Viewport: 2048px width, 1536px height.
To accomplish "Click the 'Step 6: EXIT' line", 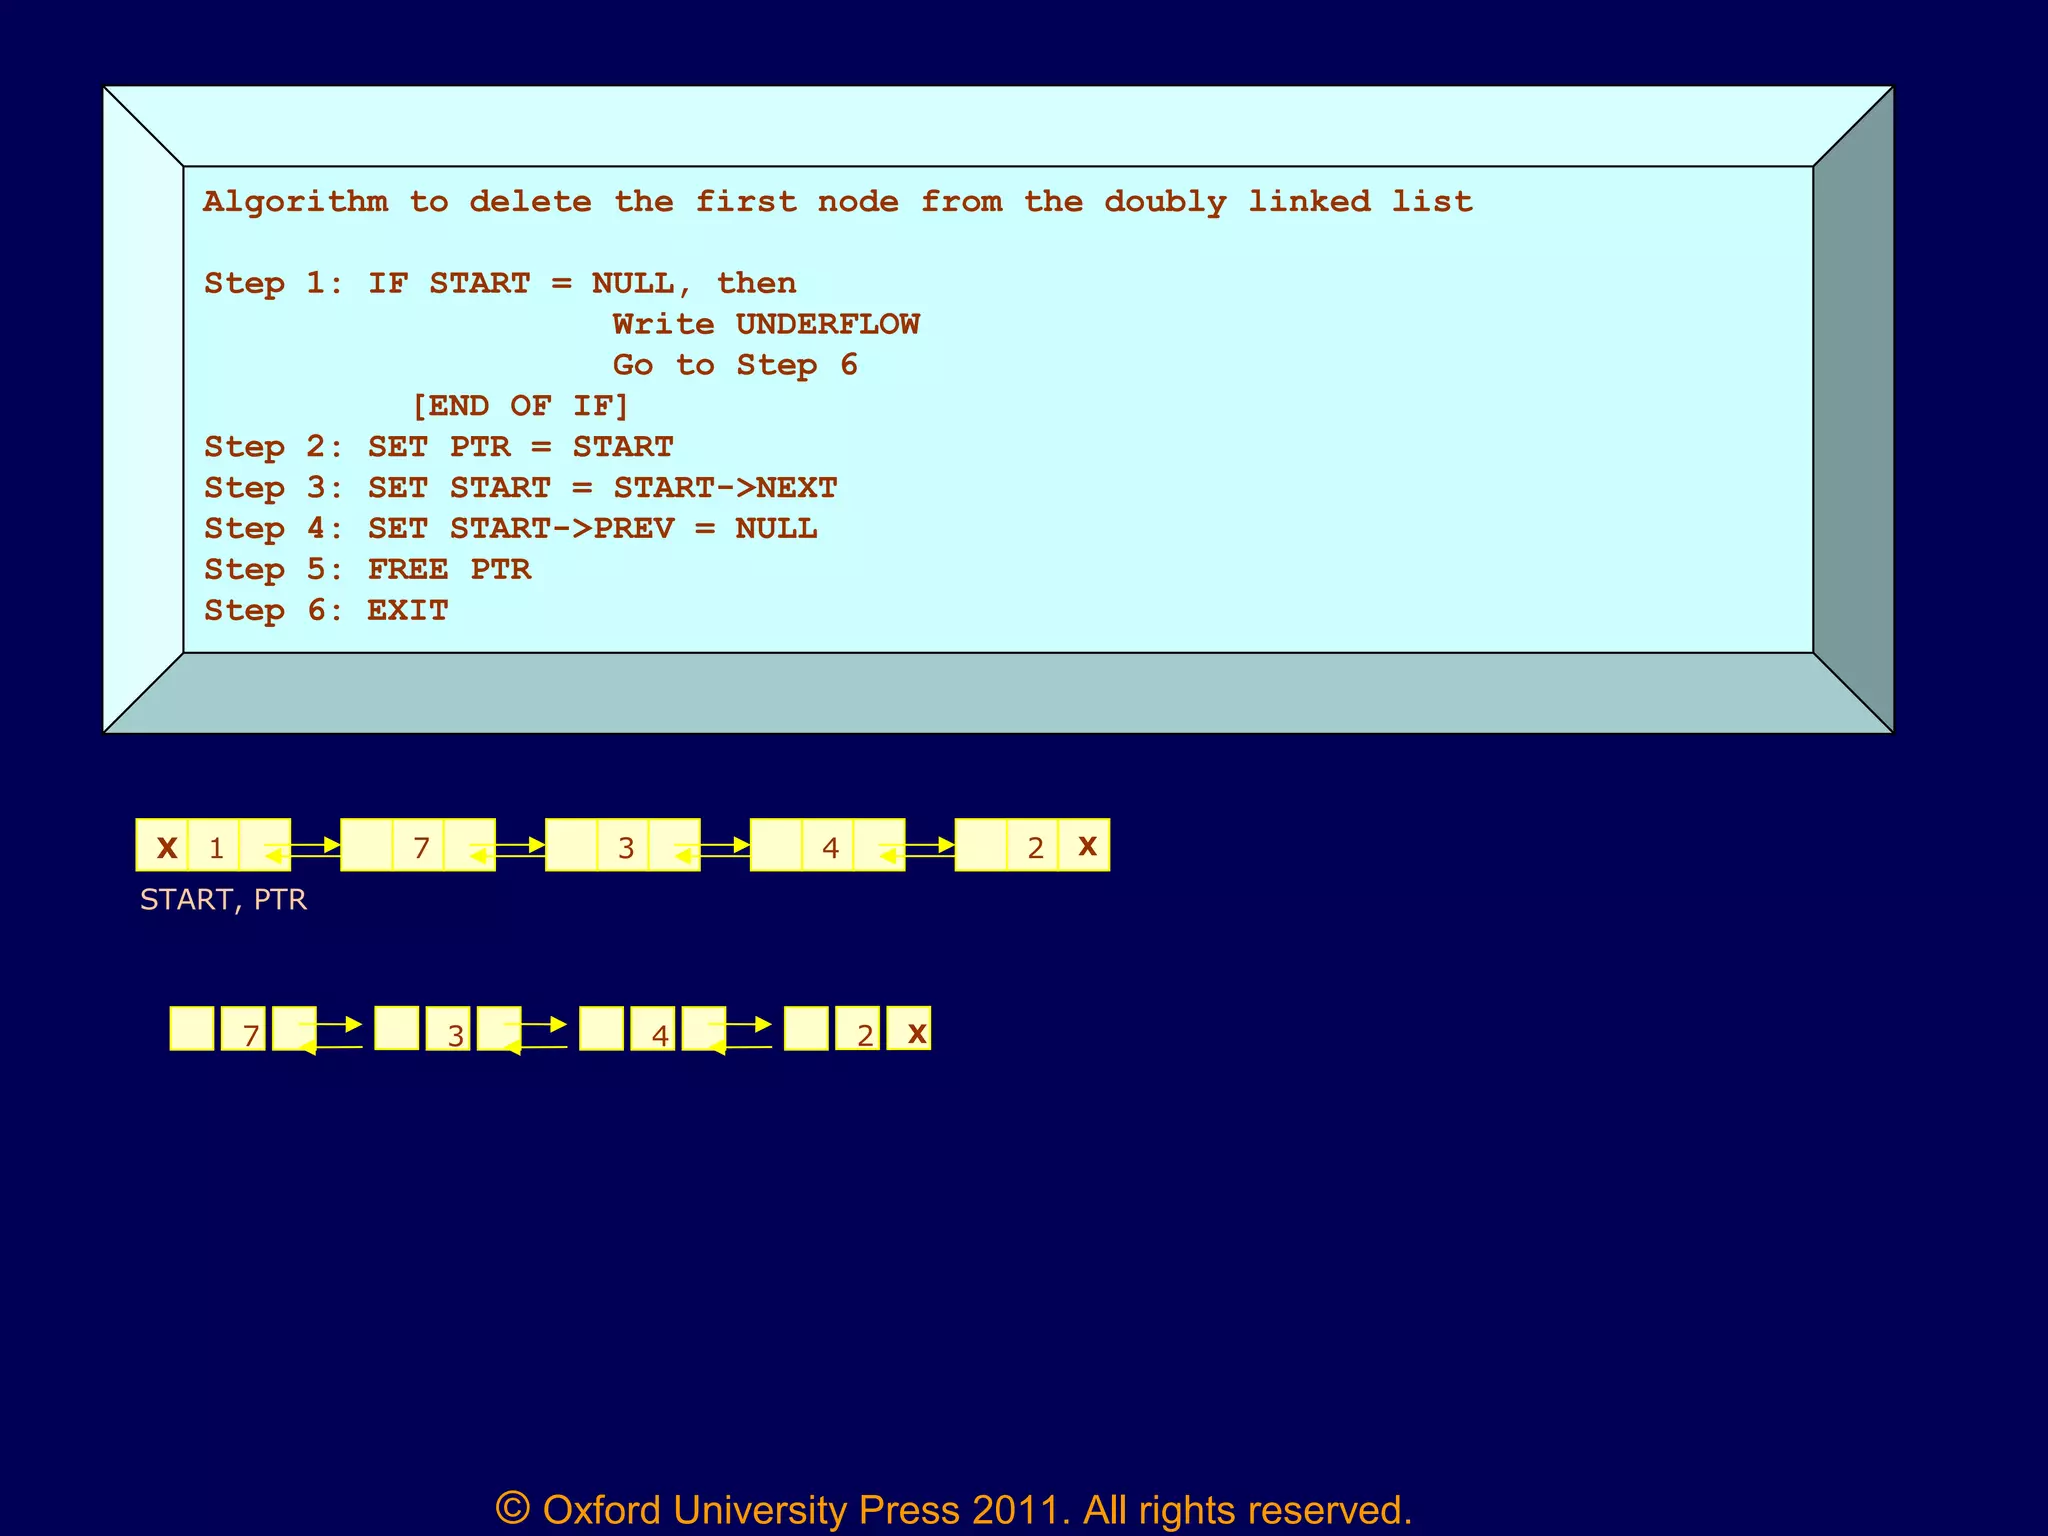I will coord(326,611).
